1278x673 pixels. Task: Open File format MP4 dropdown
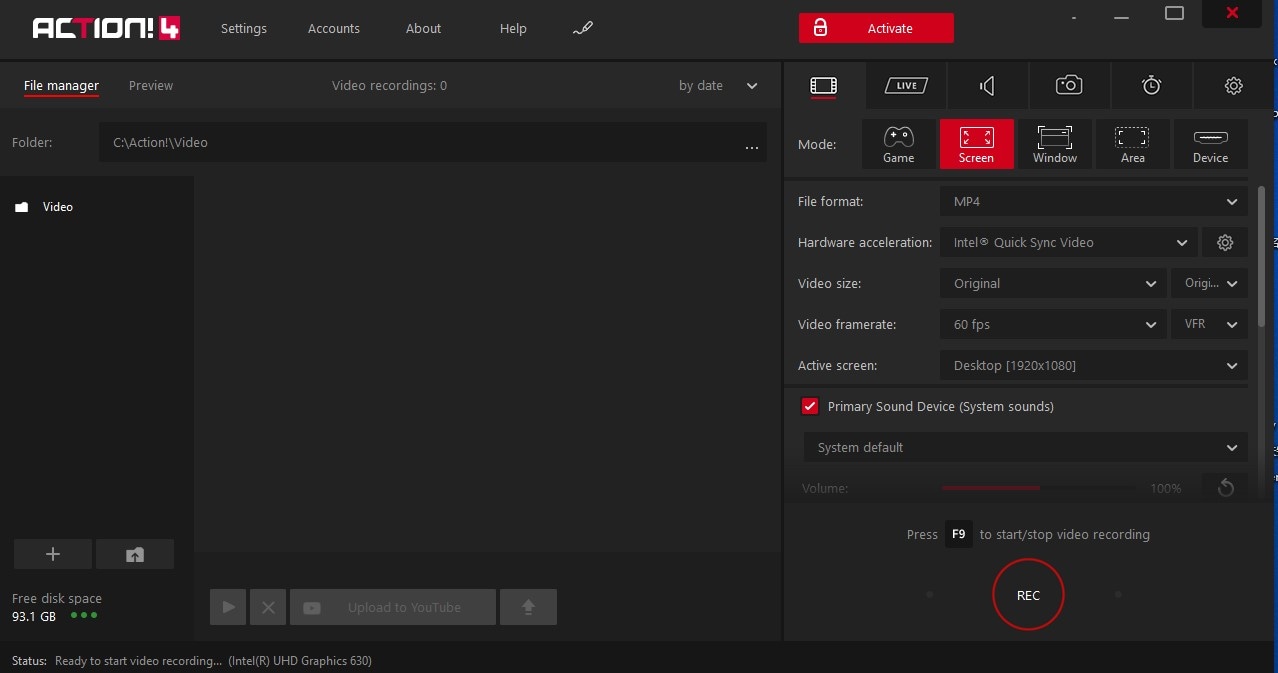(1094, 201)
